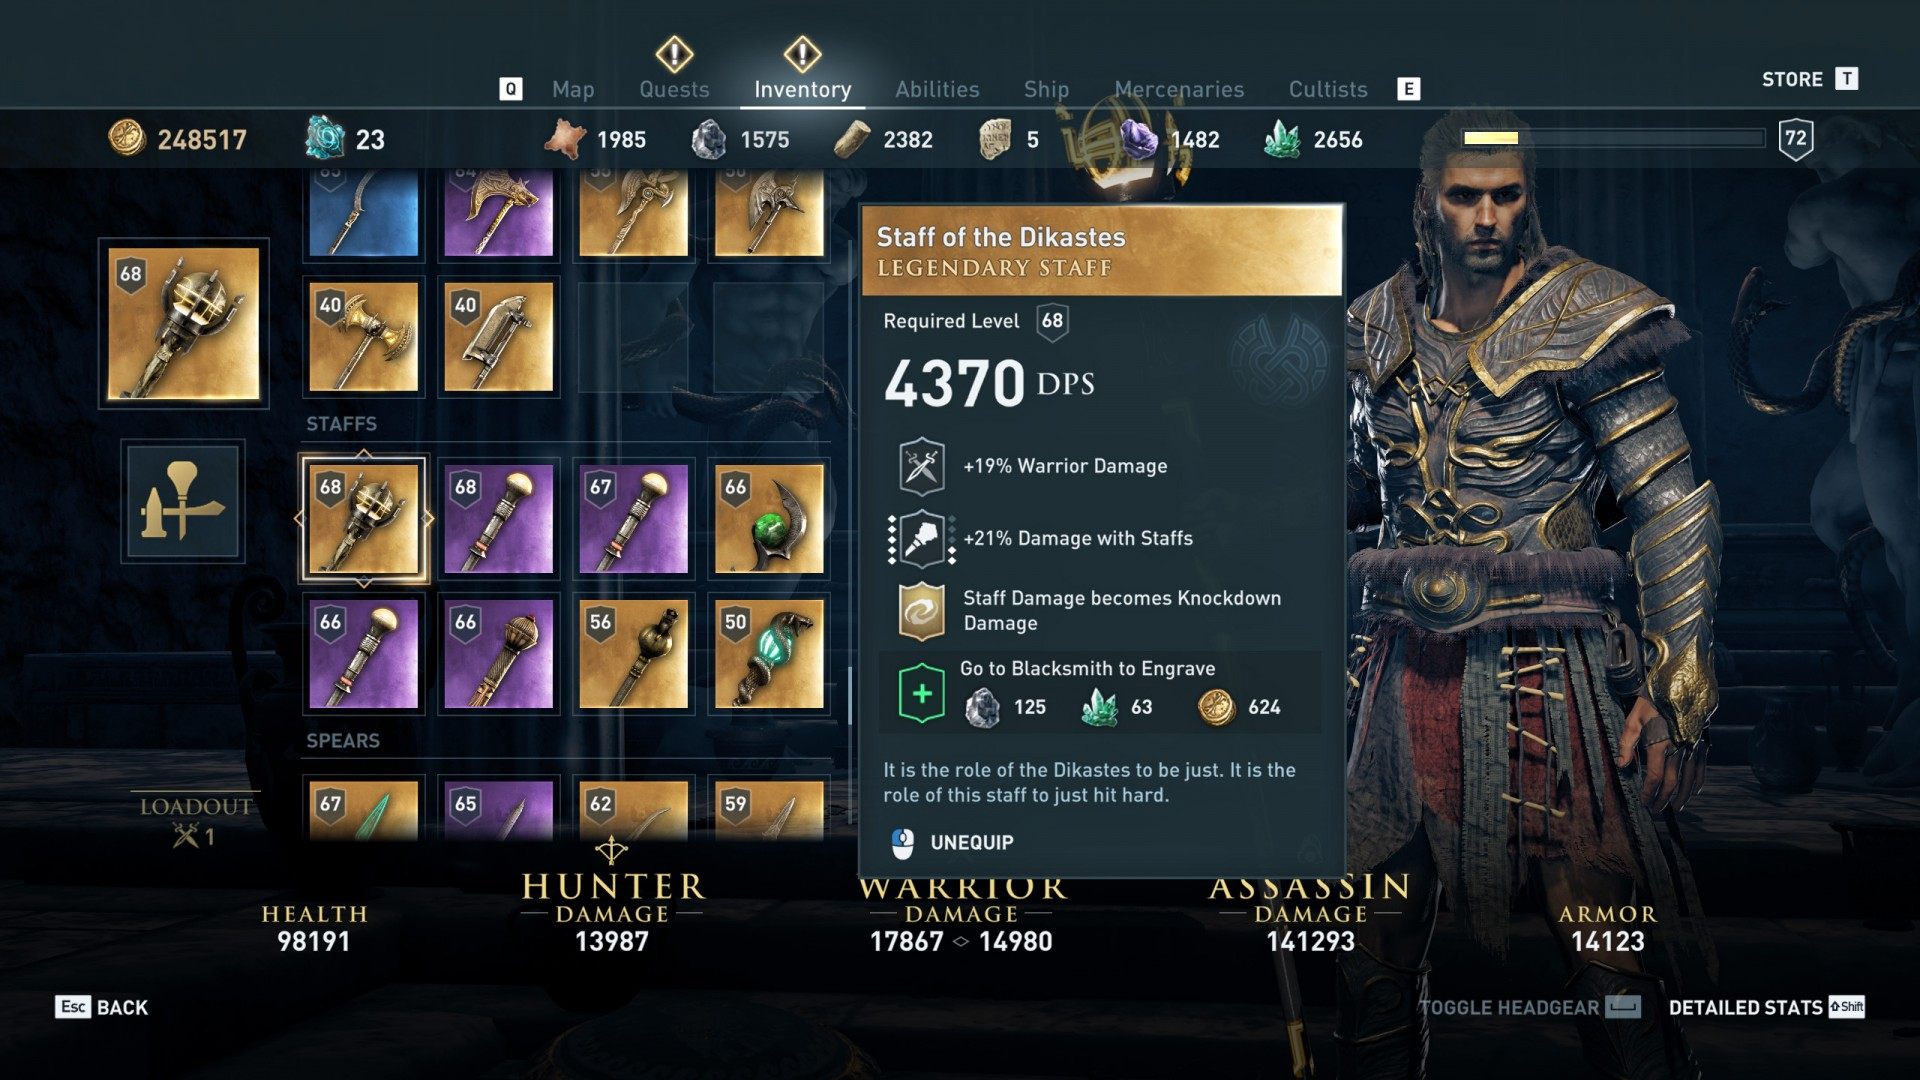Select the level 67 purple staff
The width and height of the screenshot is (1920, 1080).
(x=633, y=519)
